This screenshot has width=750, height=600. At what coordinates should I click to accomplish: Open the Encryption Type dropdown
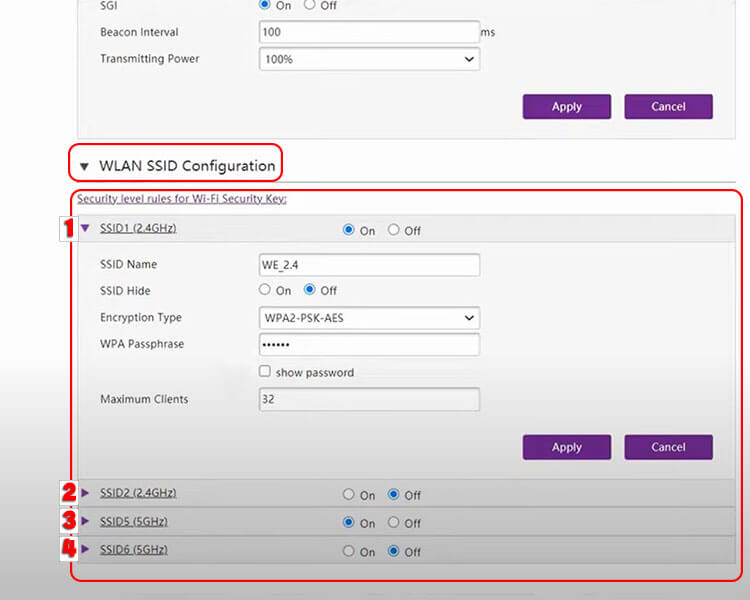[x=369, y=318]
